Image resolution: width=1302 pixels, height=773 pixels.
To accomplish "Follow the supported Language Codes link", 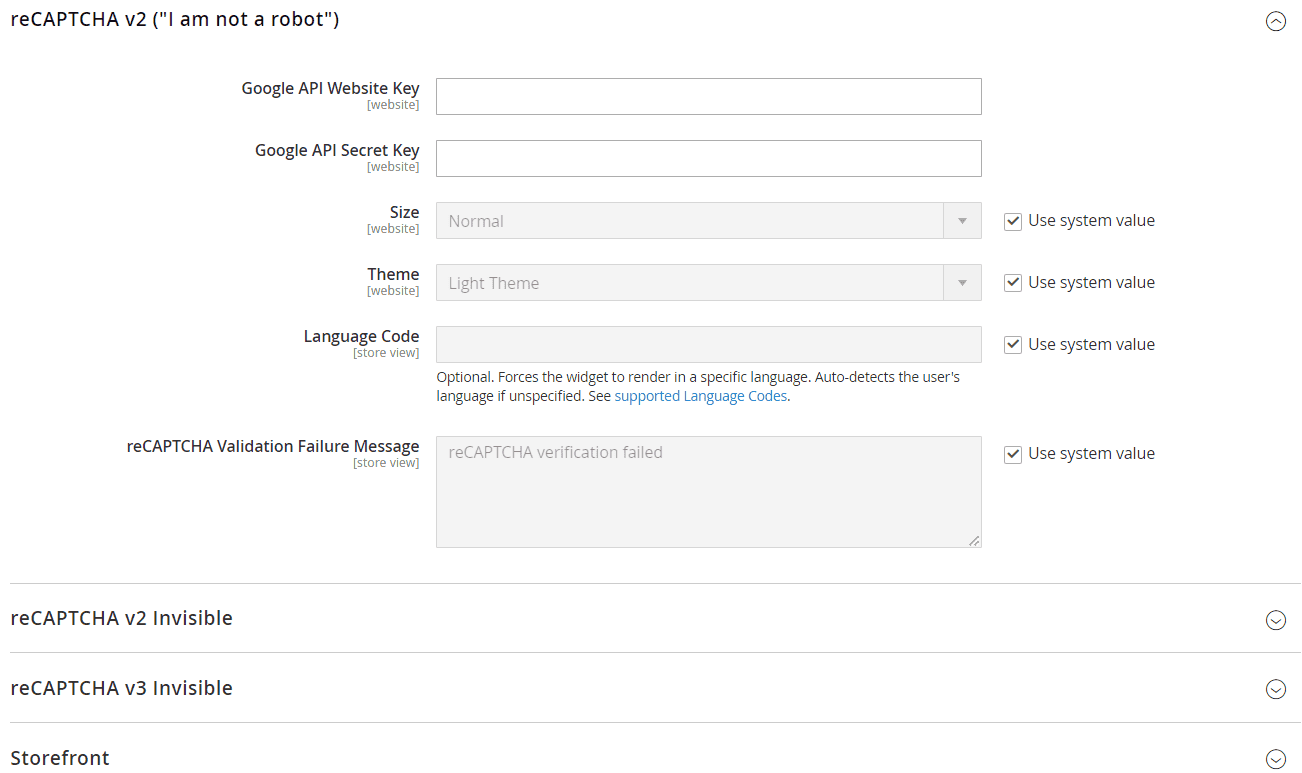I will click(701, 396).
